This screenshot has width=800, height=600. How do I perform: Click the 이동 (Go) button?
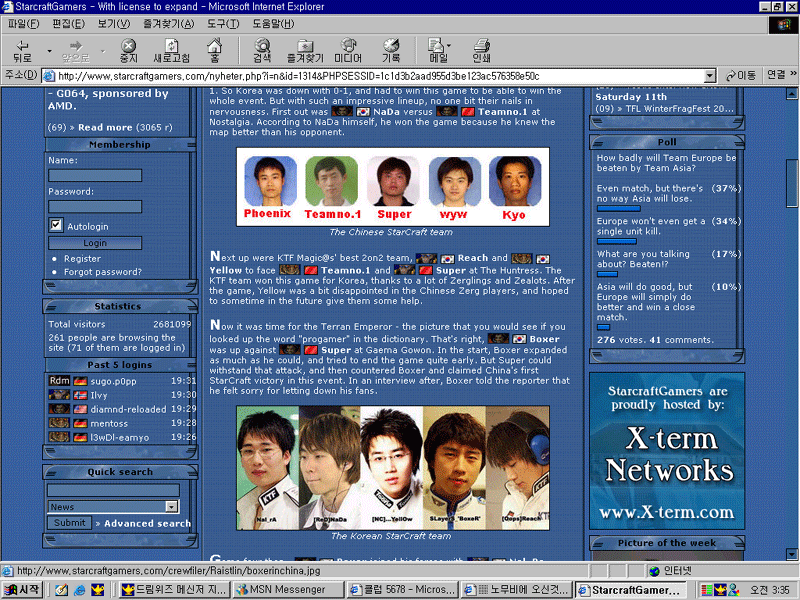tap(740, 76)
